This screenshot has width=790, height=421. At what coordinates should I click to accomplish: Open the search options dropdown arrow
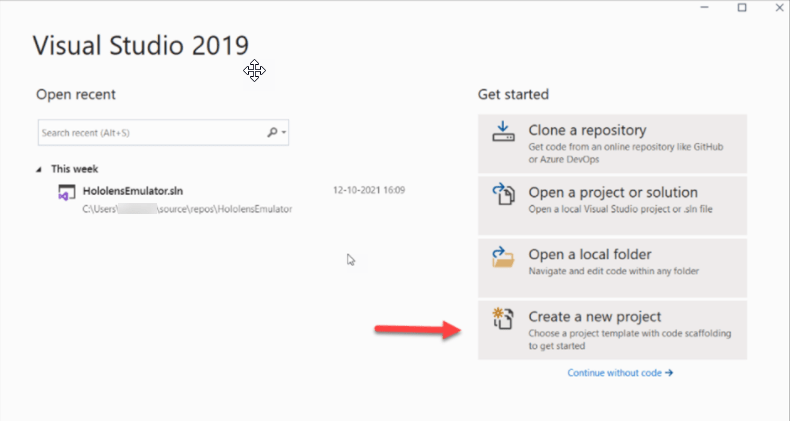tap(284, 133)
